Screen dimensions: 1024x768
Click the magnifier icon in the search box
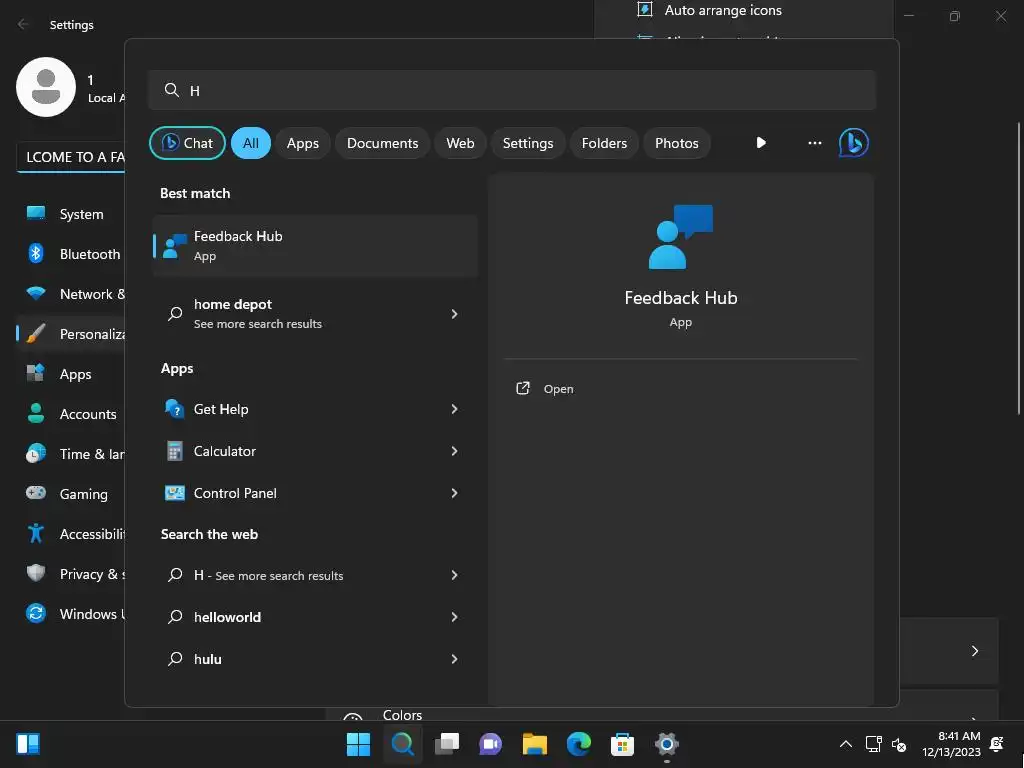pos(172,90)
